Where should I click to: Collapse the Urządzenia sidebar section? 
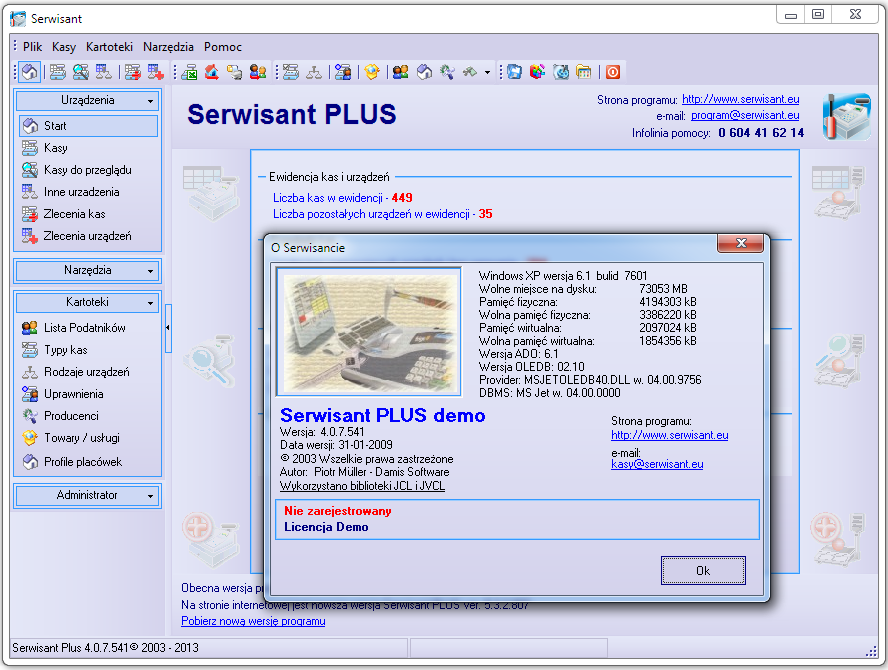click(87, 100)
